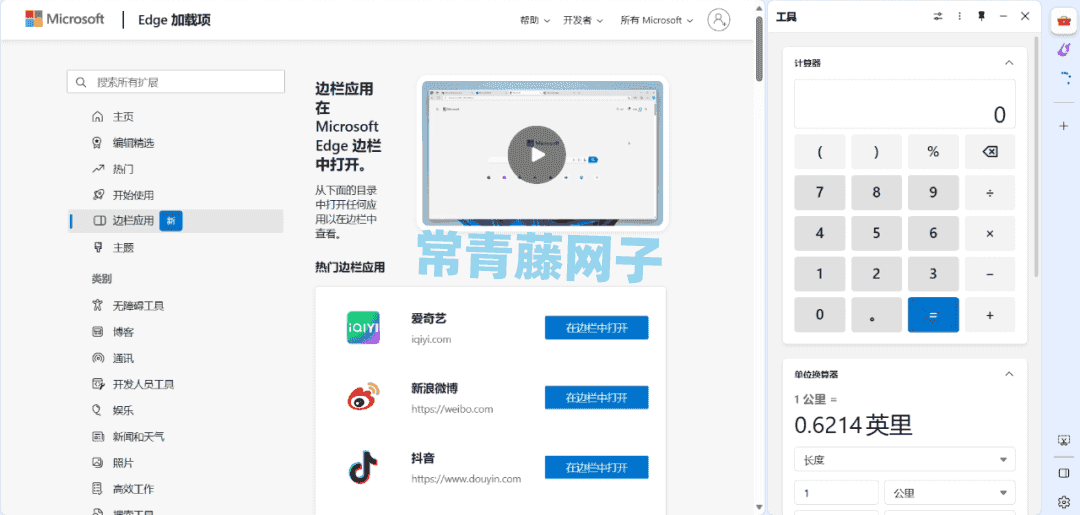Click the iqiyi.com text
Image resolution: width=1080 pixels, height=515 pixels.
[x=430, y=339]
